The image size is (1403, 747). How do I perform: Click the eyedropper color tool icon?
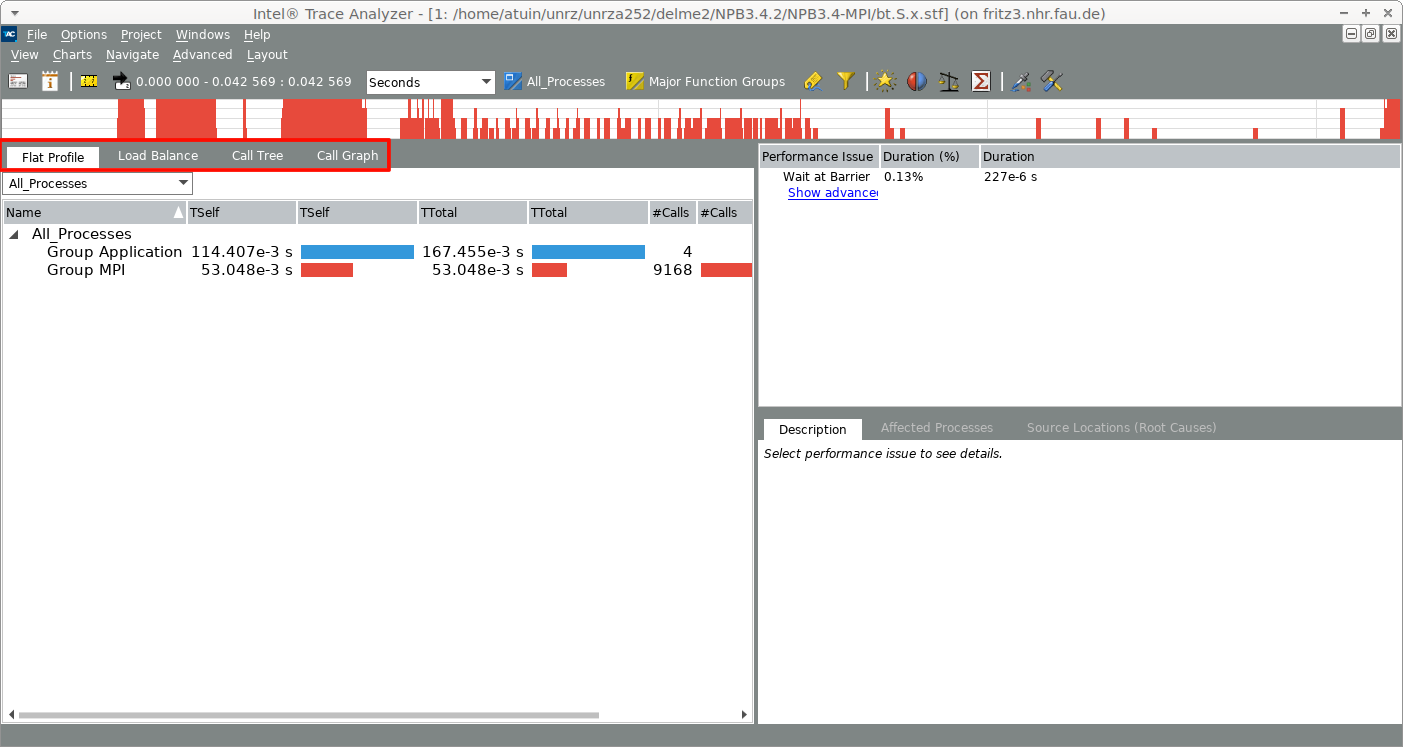click(x=1020, y=81)
